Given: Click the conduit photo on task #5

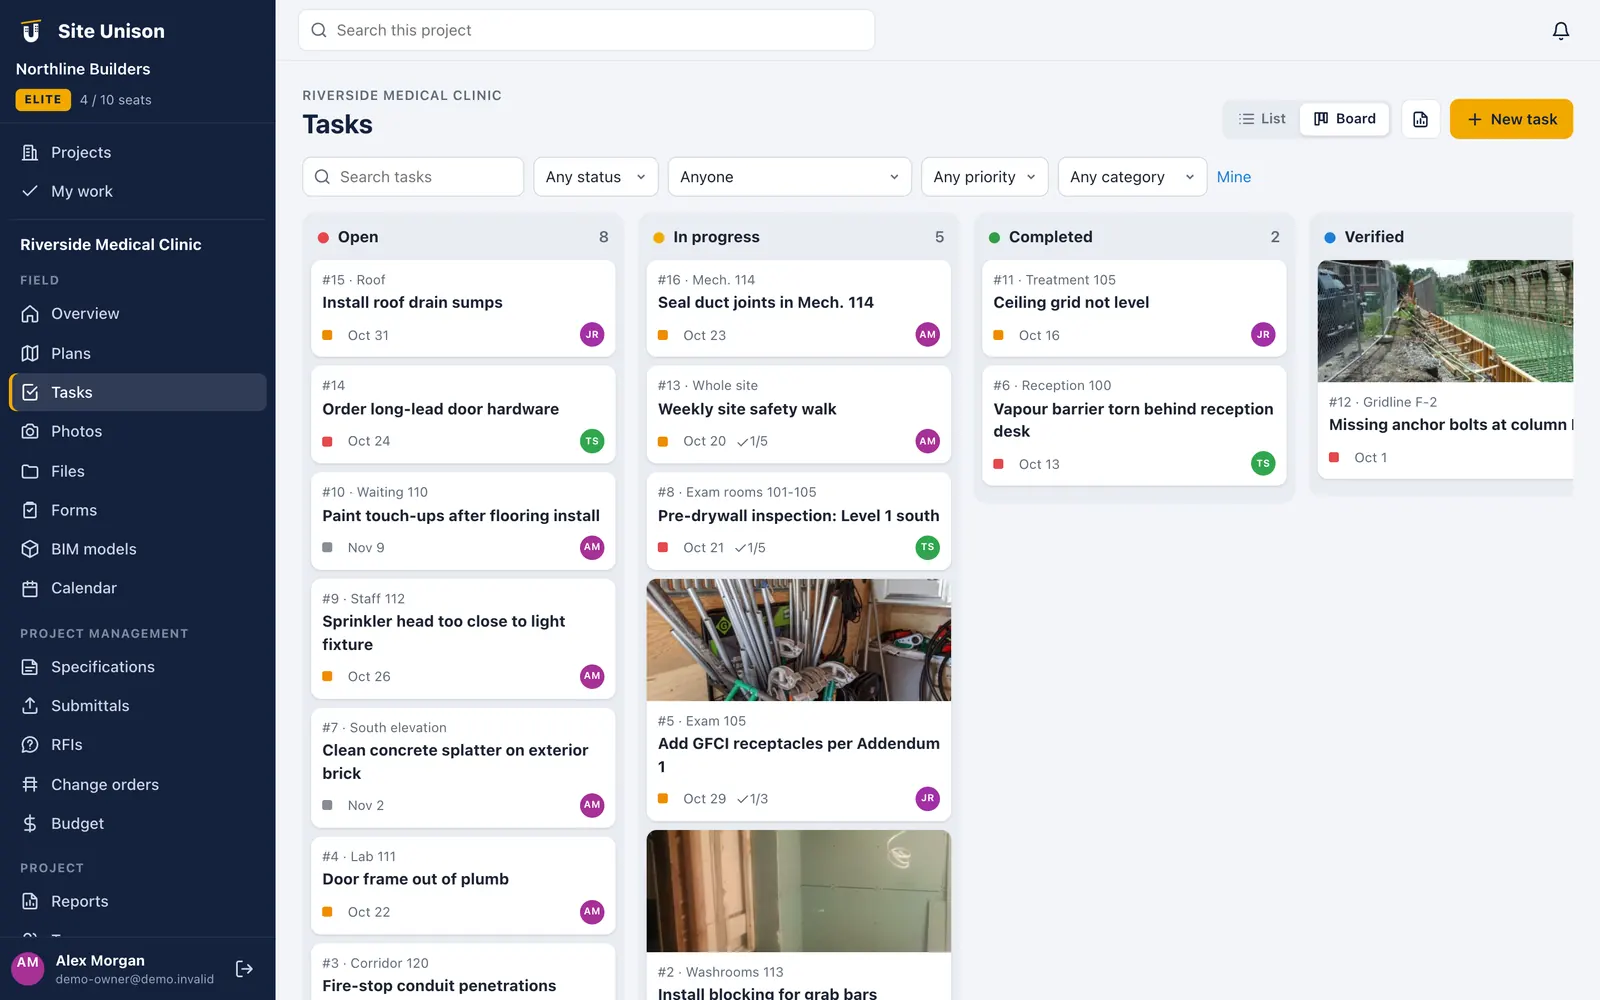Looking at the screenshot, I should [x=798, y=640].
